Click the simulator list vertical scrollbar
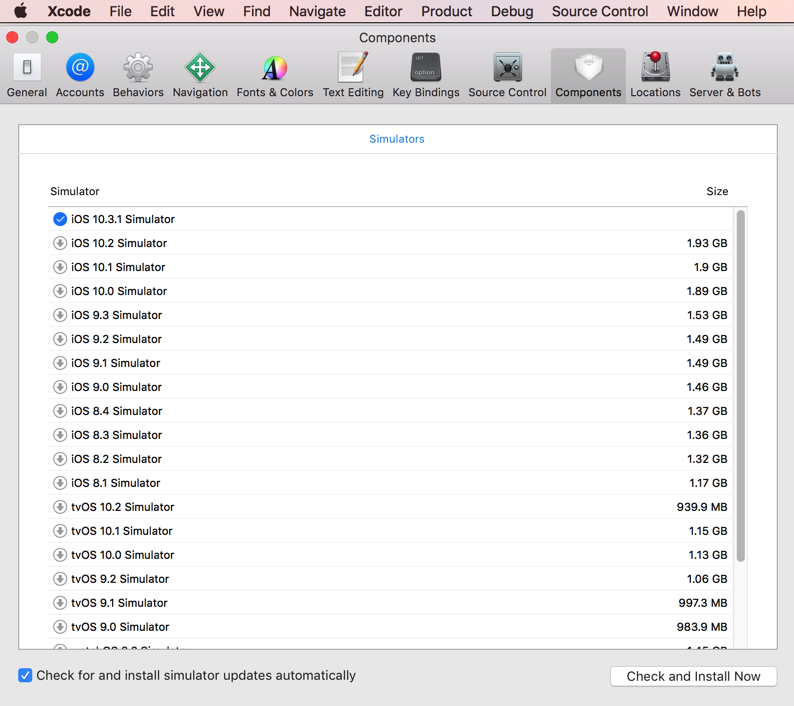794x706 pixels. (x=740, y=385)
